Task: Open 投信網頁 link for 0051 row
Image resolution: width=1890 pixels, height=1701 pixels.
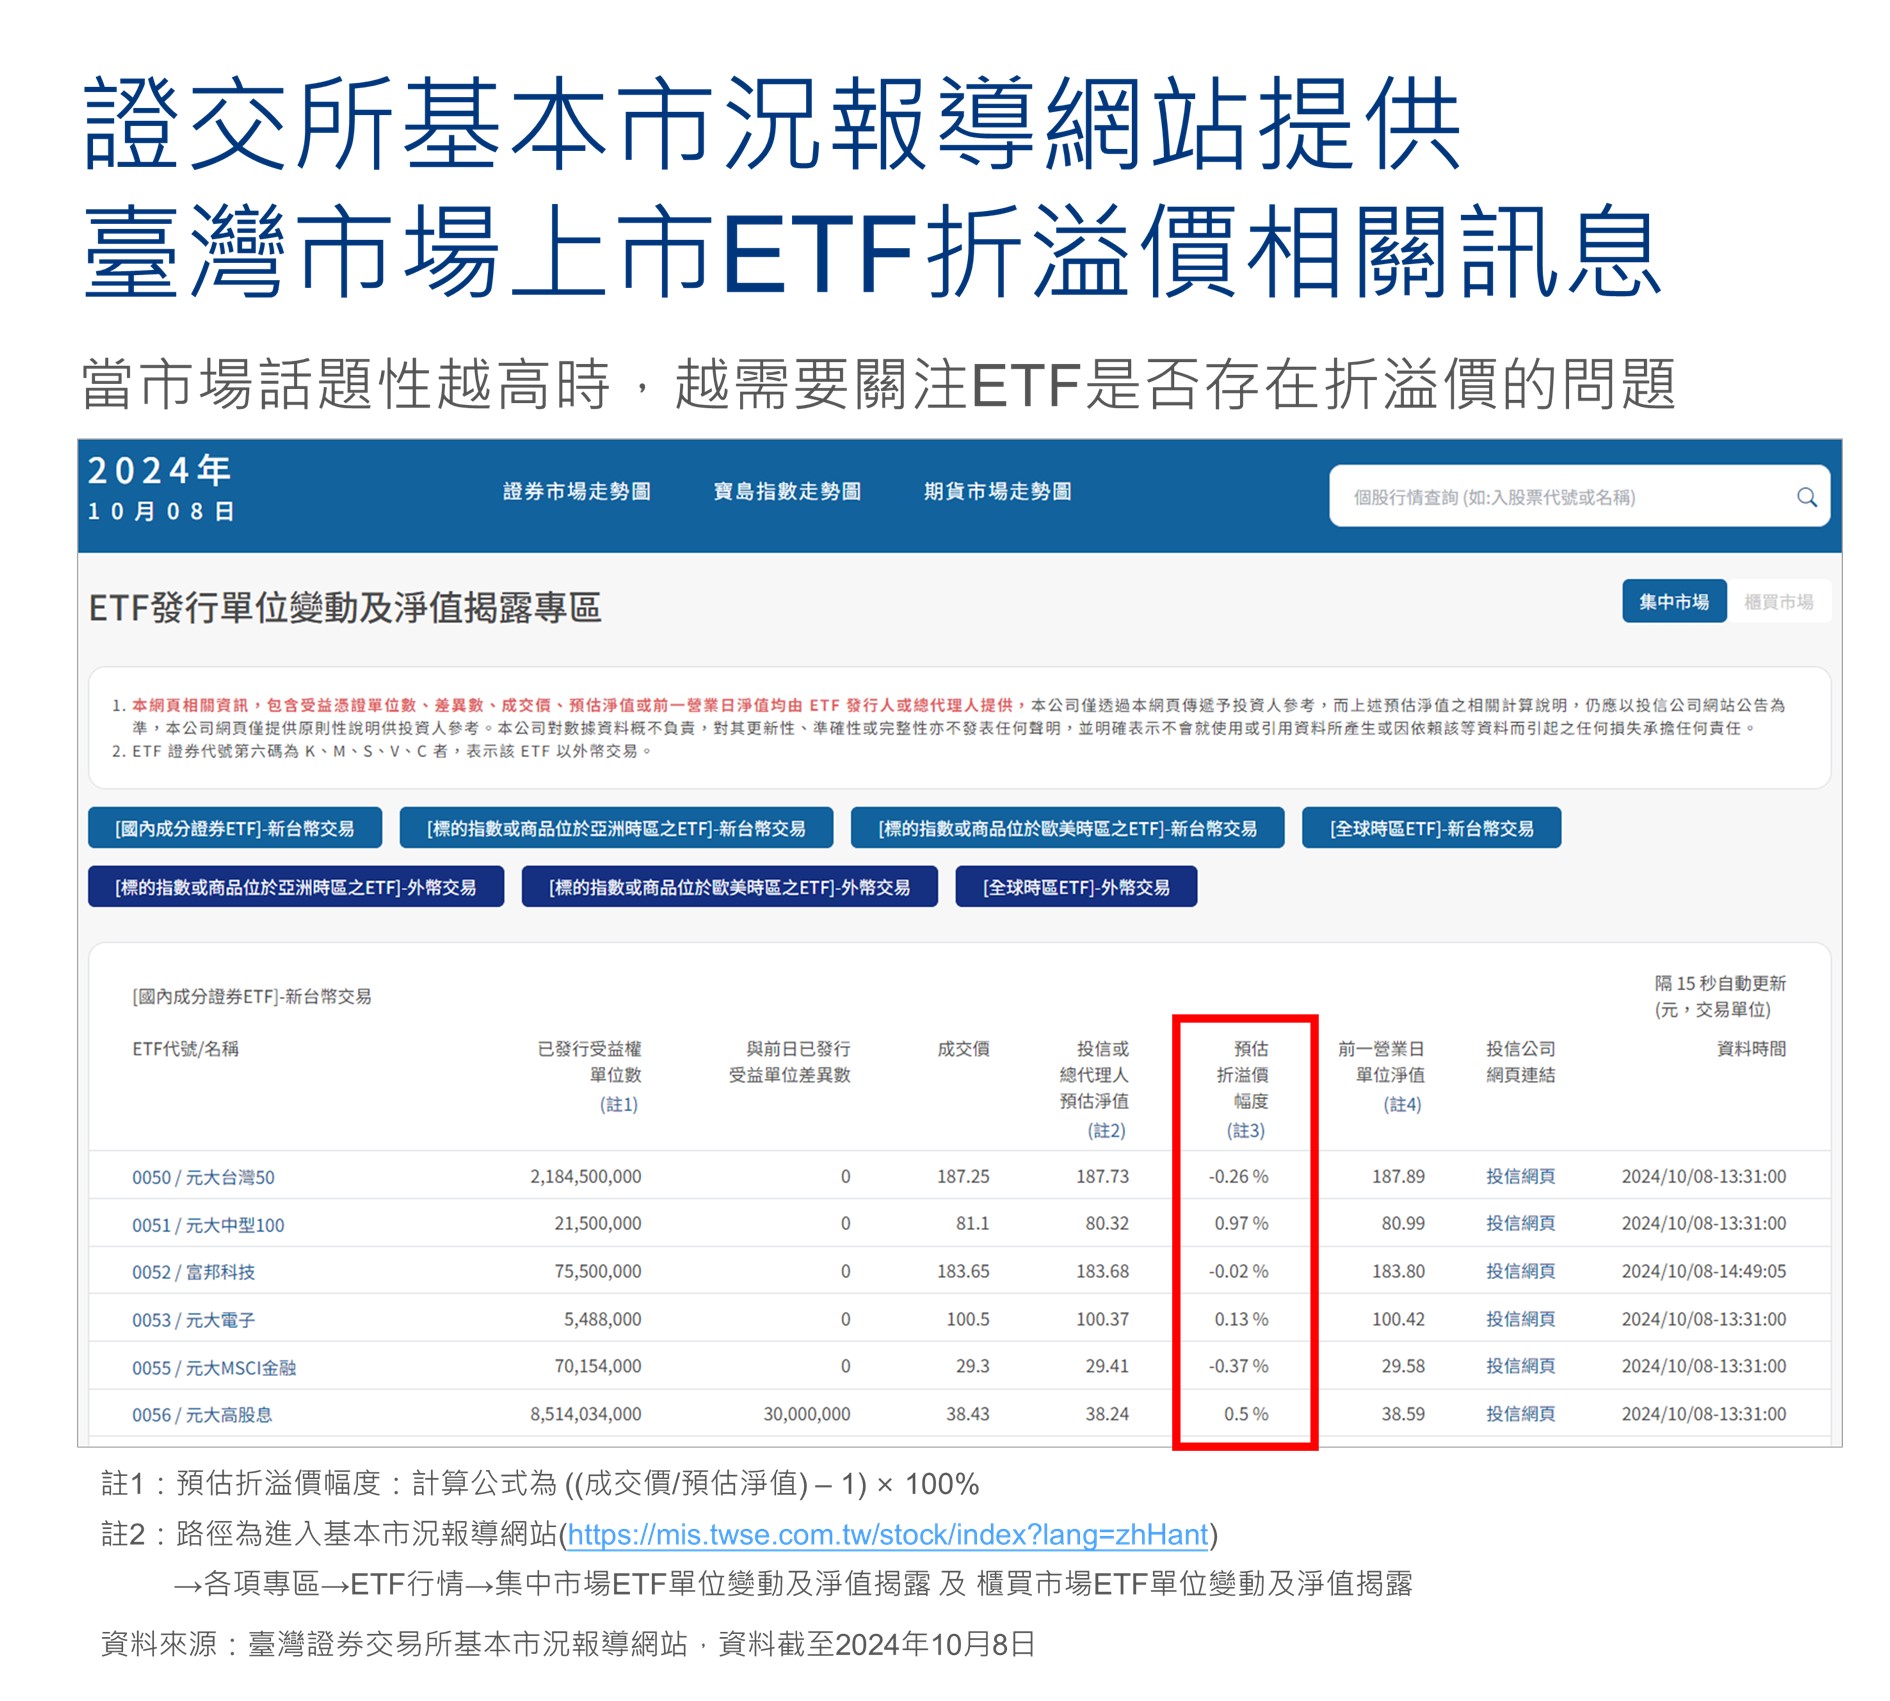Action: click(x=1520, y=1223)
